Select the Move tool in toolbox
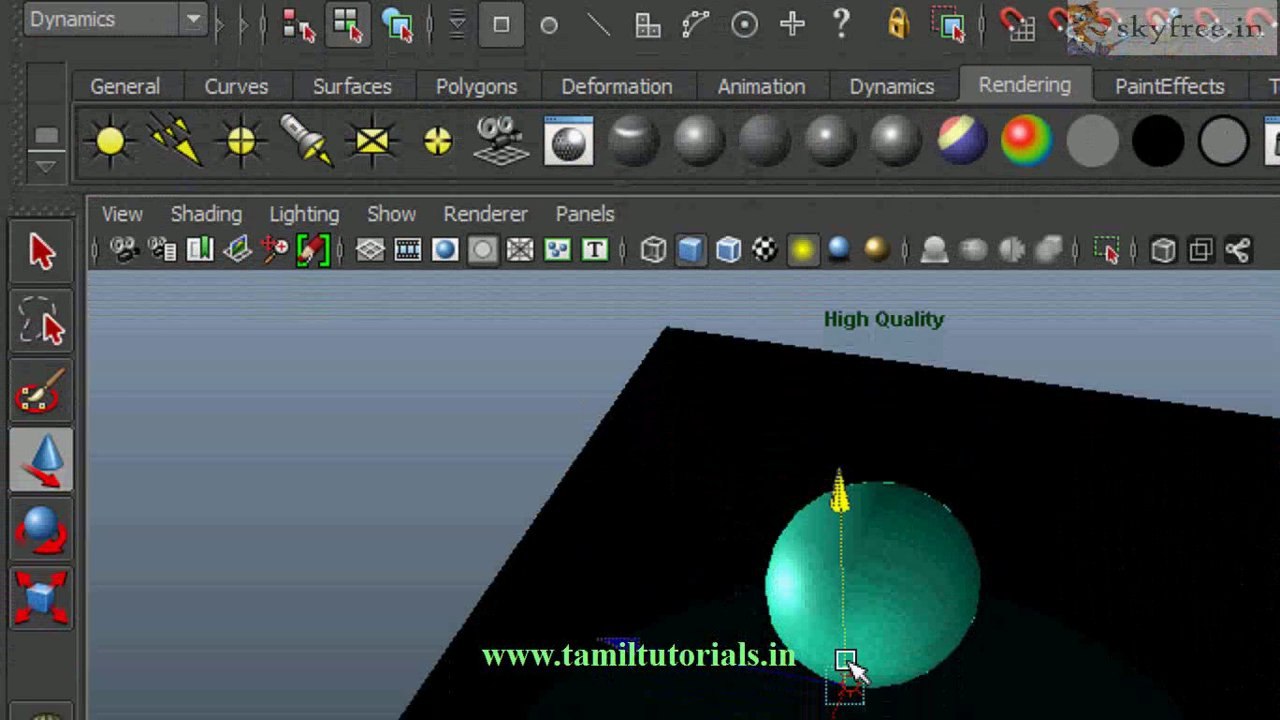 [41, 460]
